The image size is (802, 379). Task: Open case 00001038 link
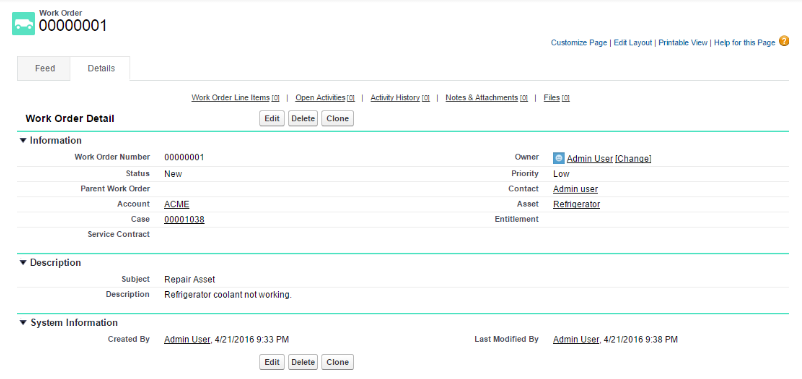(x=184, y=219)
